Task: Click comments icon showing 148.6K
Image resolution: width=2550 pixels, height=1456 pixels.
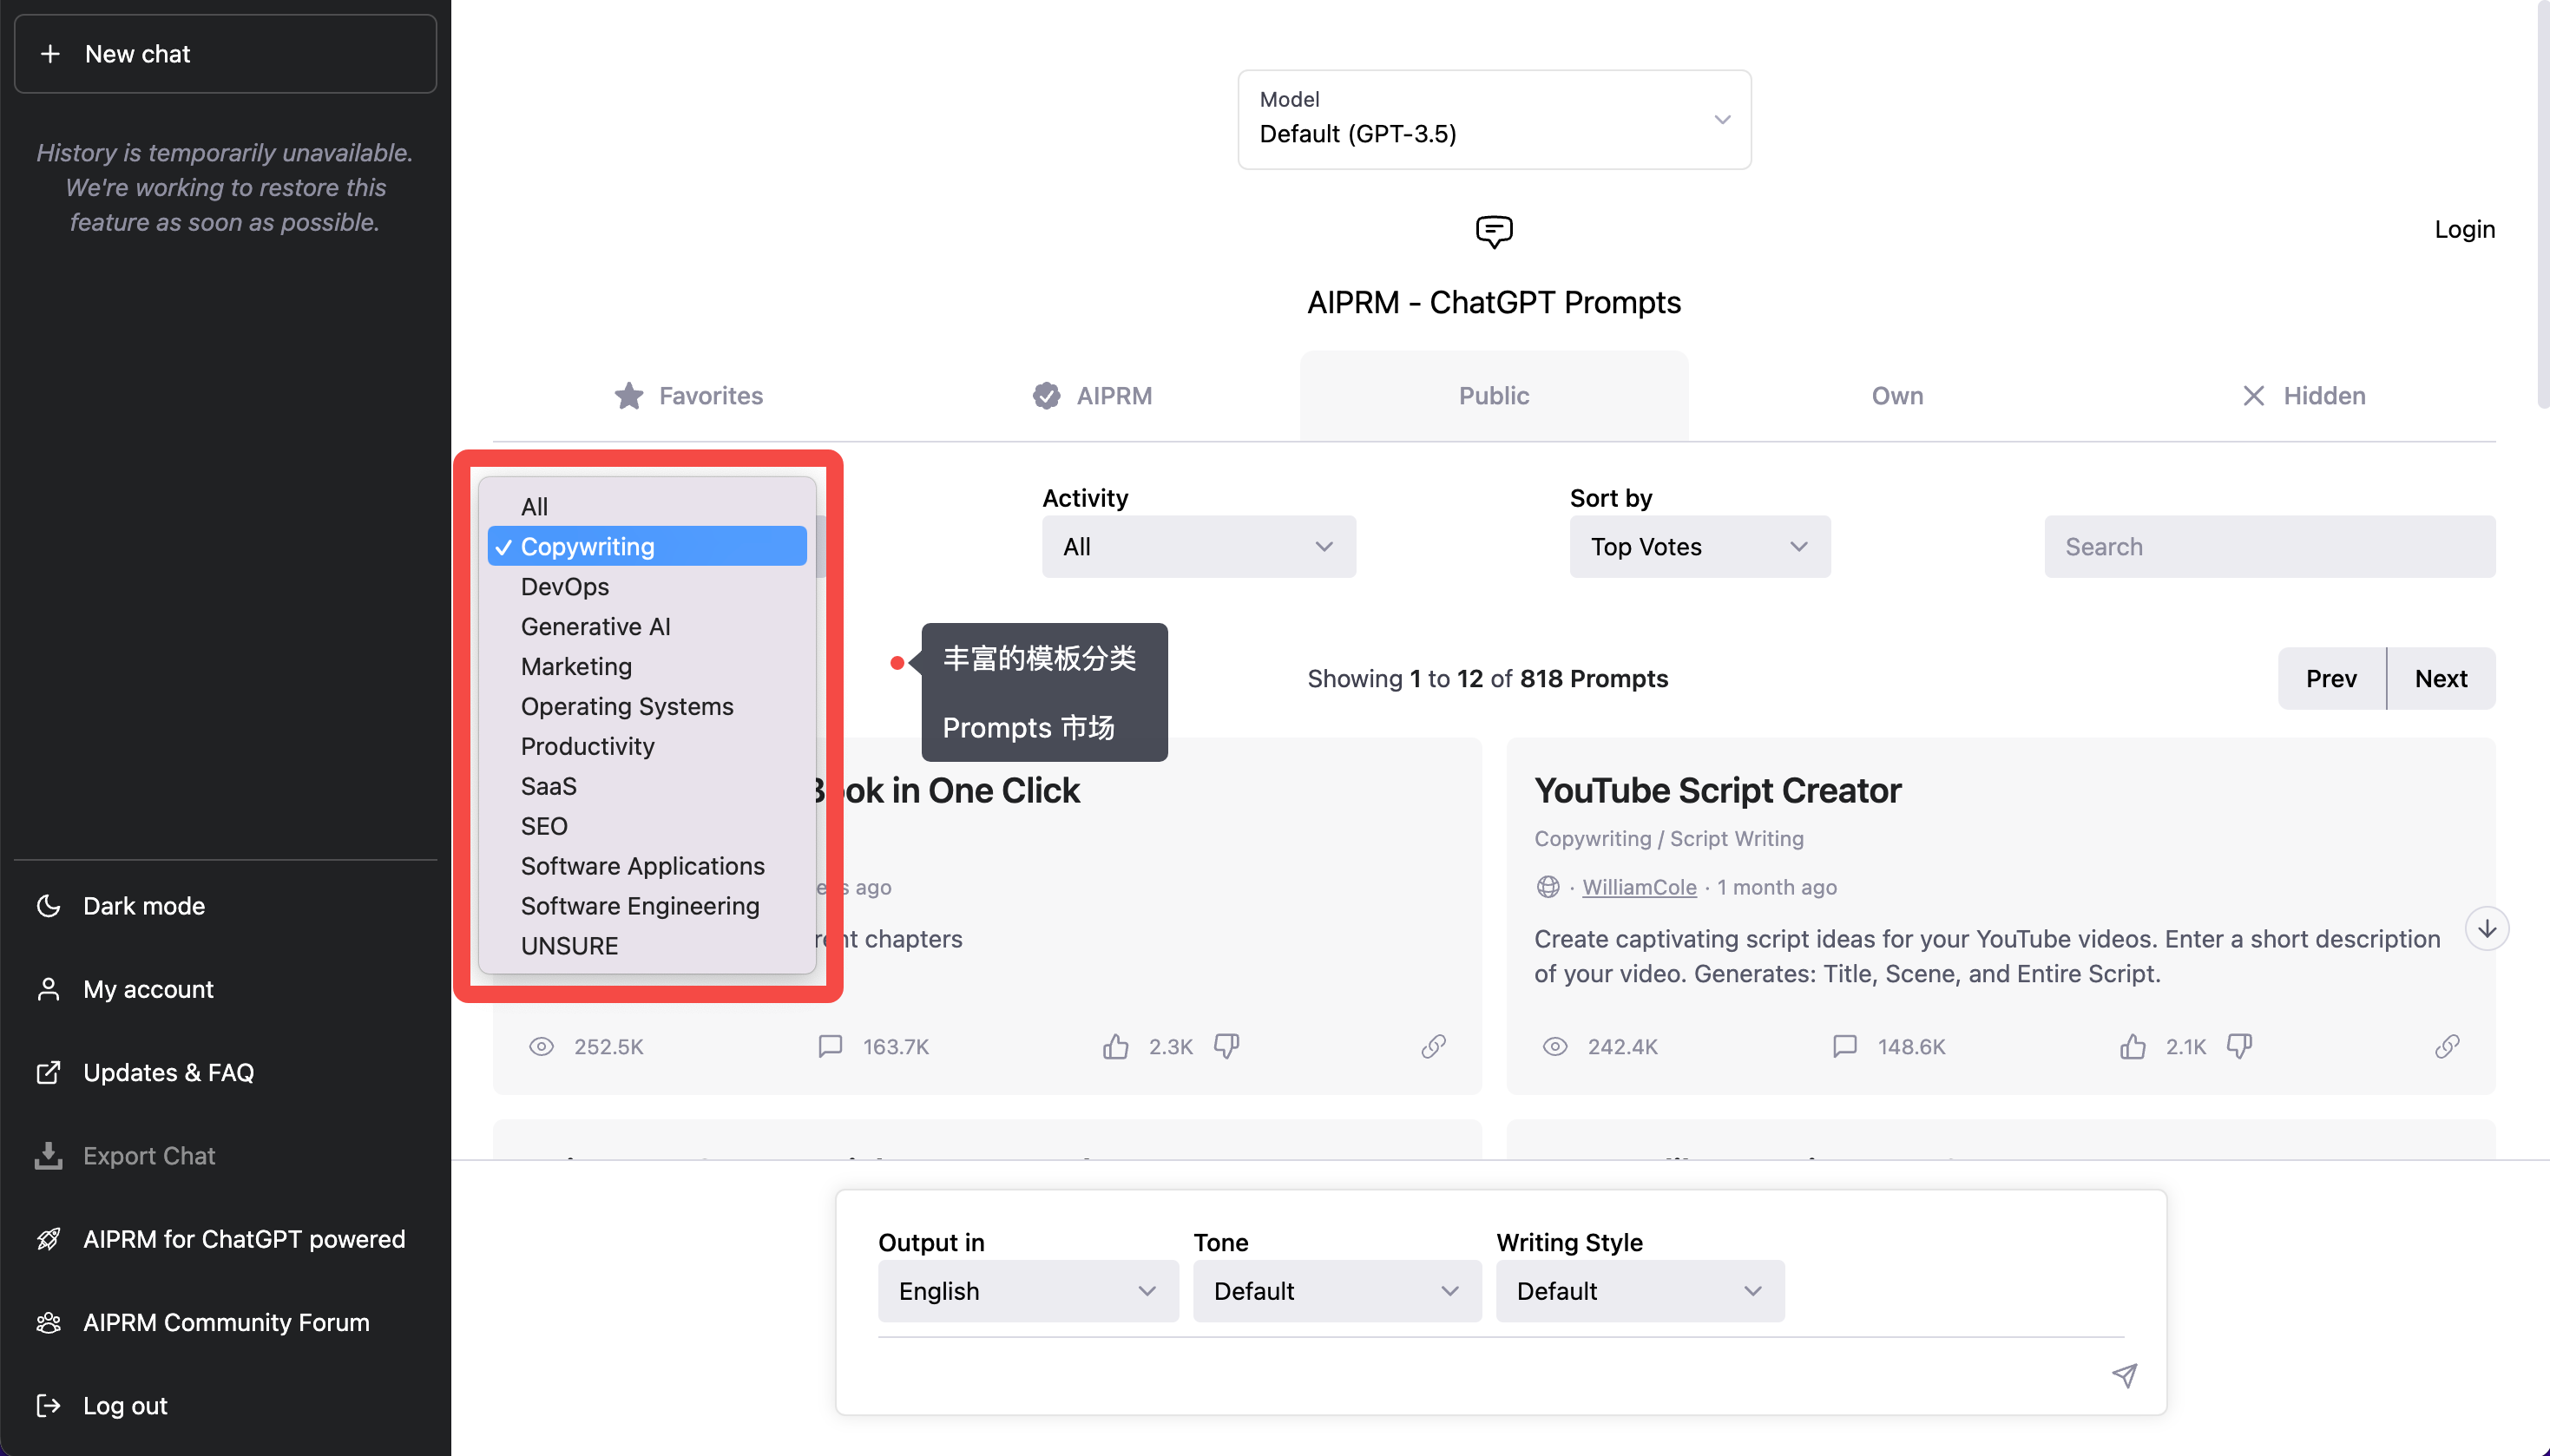Action: coord(1845,1047)
